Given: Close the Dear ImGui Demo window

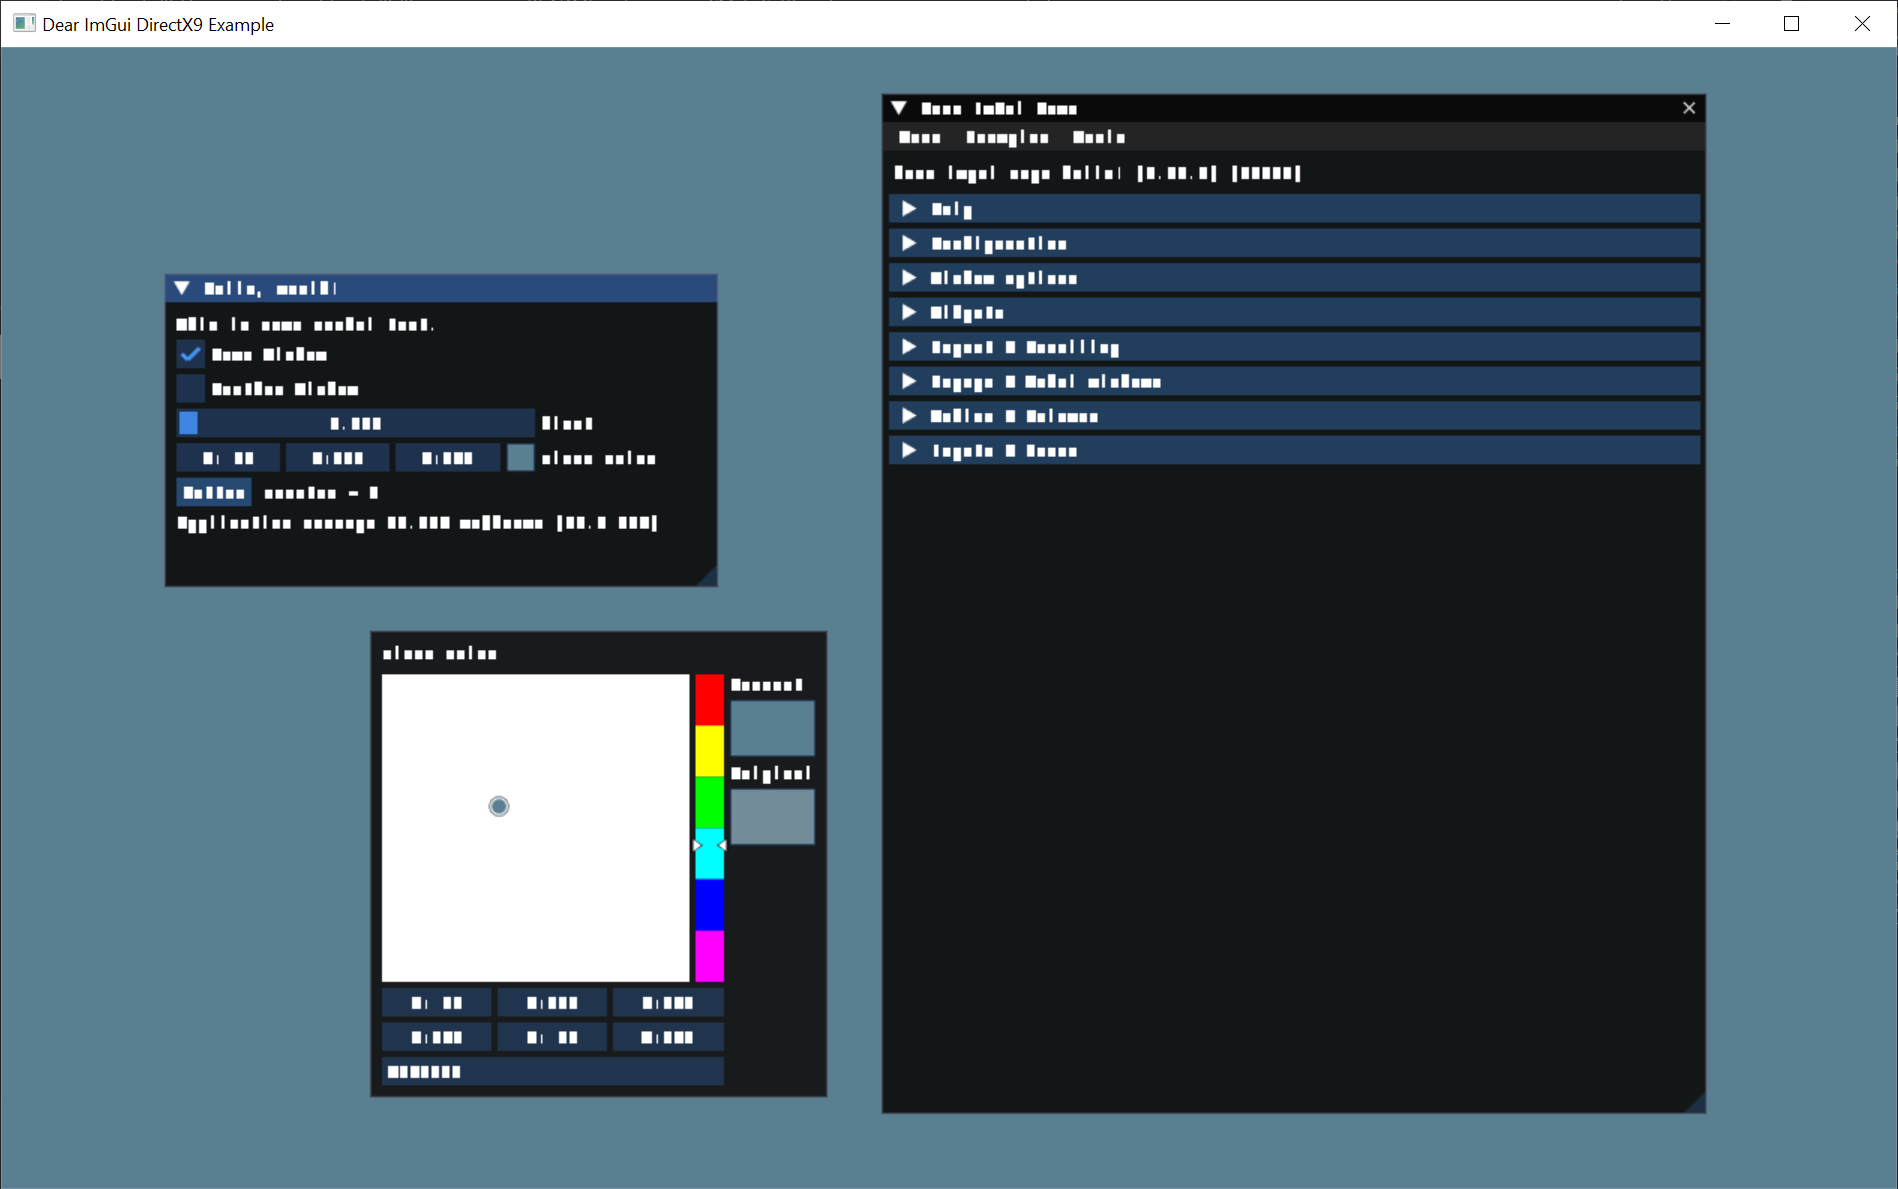Looking at the screenshot, I should coord(1689,108).
